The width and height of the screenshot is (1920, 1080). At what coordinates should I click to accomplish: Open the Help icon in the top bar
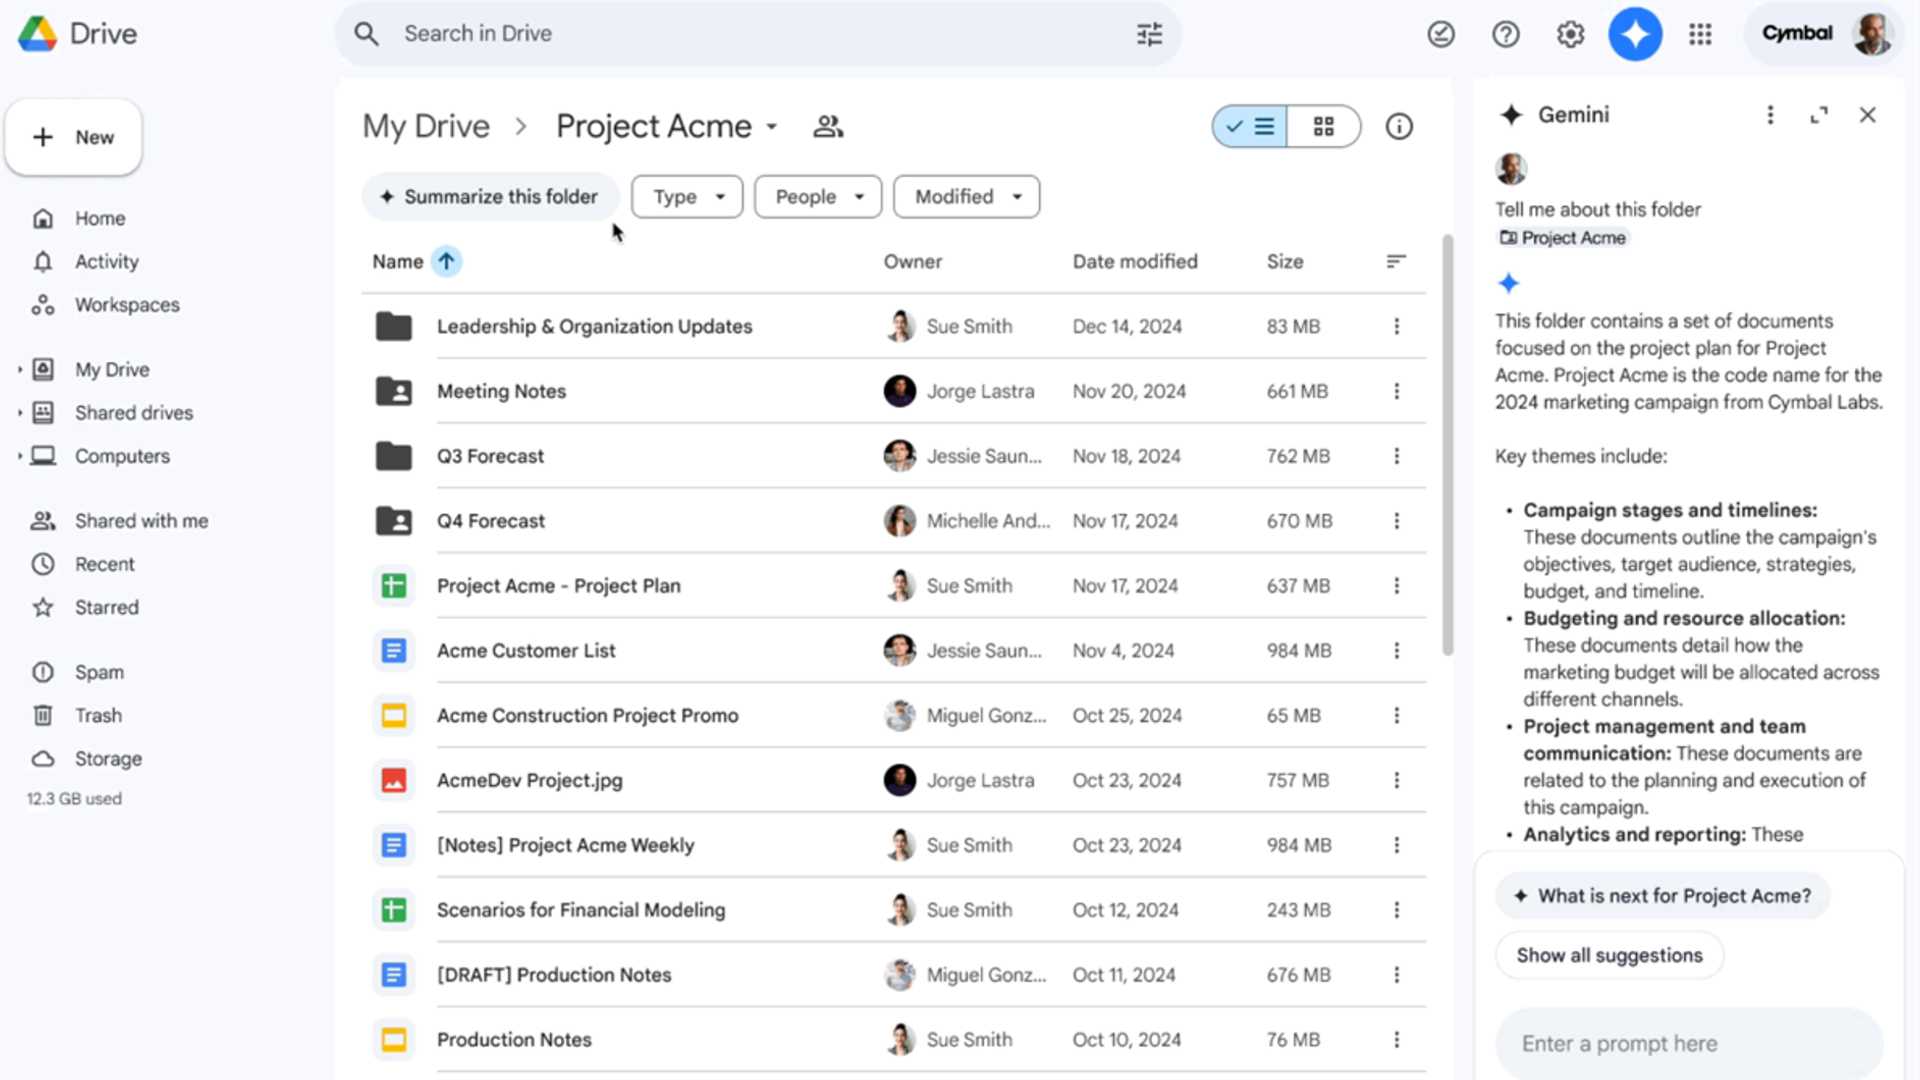click(1505, 33)
